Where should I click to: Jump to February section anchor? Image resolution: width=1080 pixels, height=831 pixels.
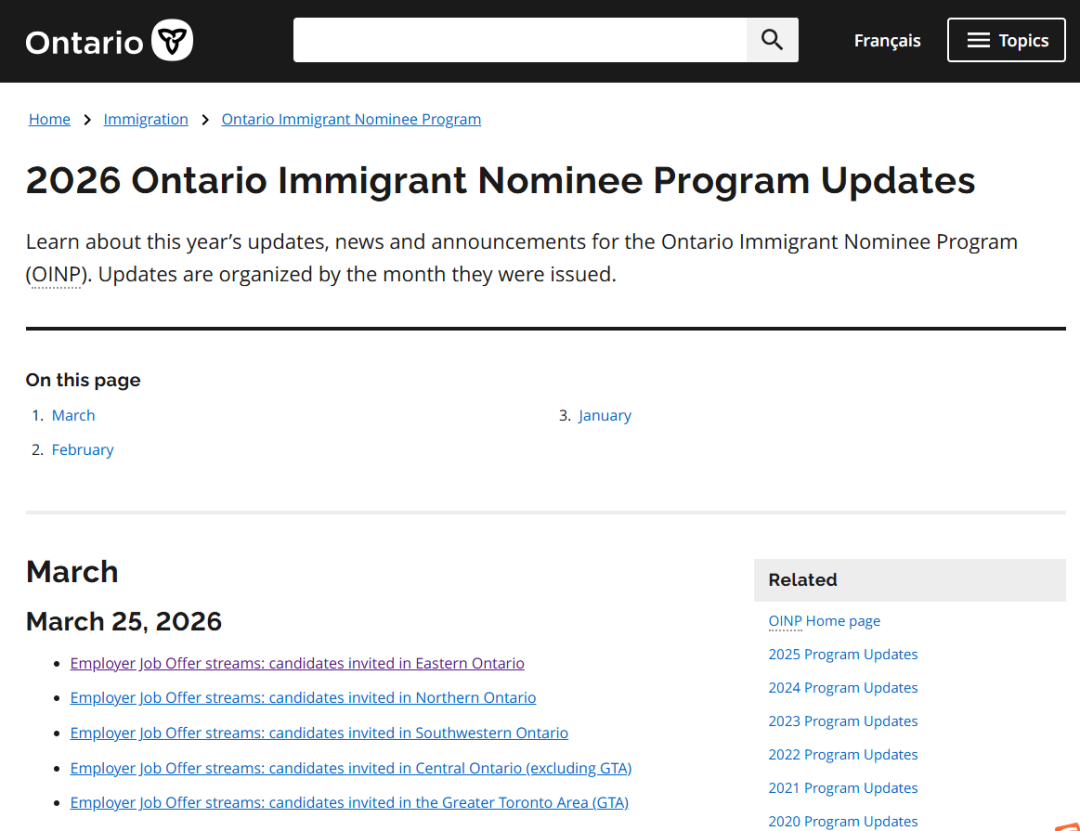[x=83, y=450]
